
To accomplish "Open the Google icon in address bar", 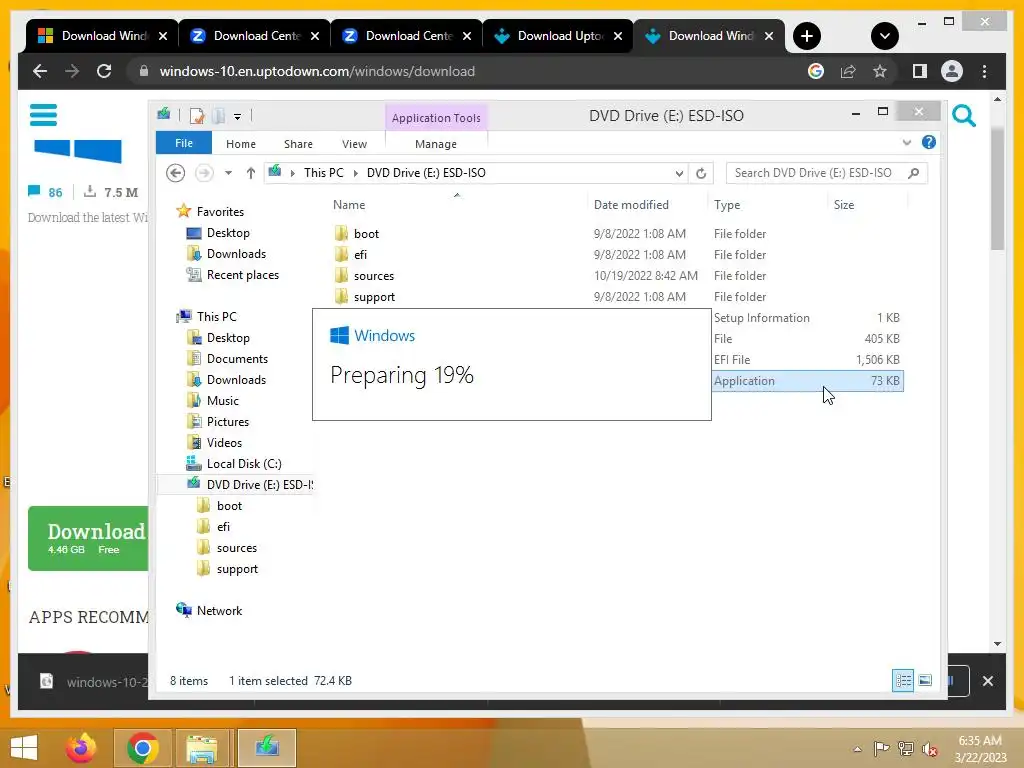I will (816, 71).
